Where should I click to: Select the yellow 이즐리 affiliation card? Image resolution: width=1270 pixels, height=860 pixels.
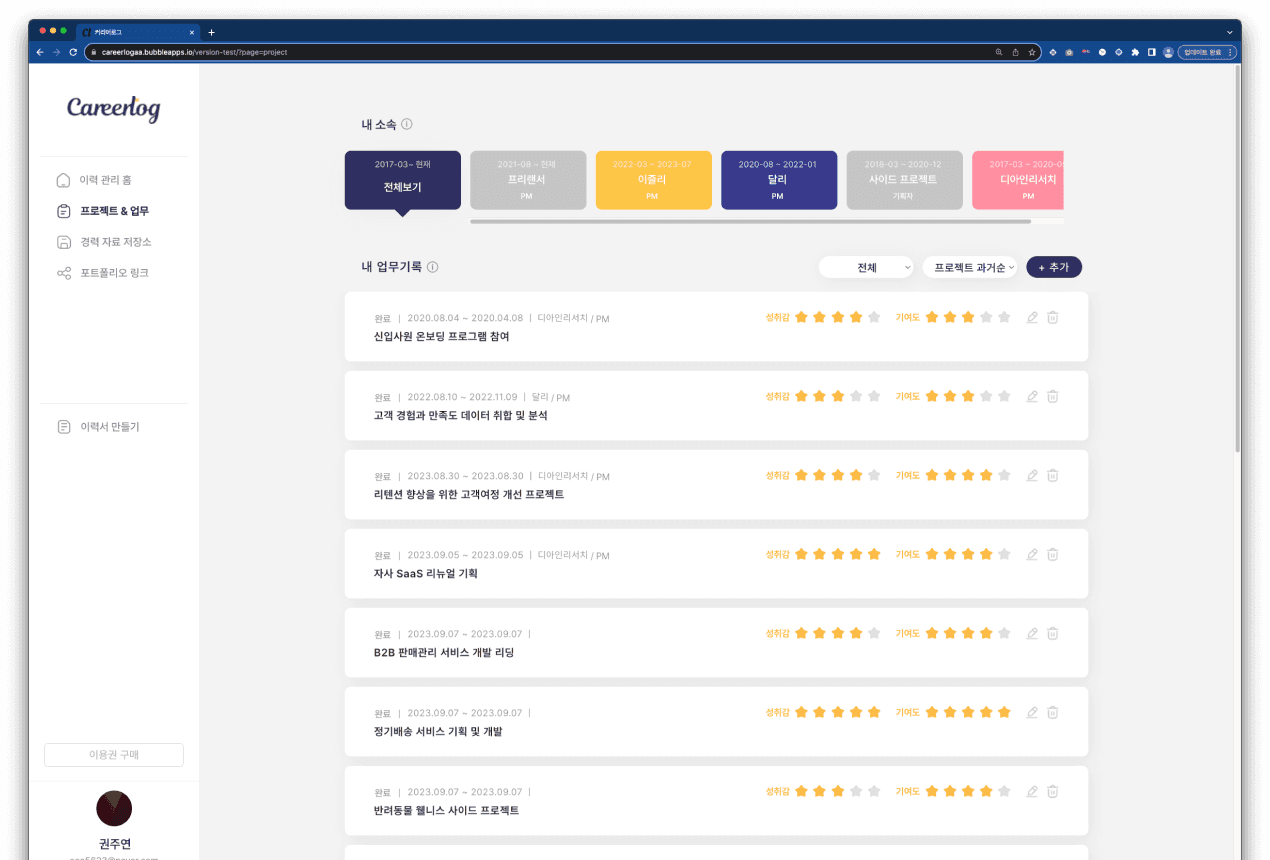click(653, 180)
